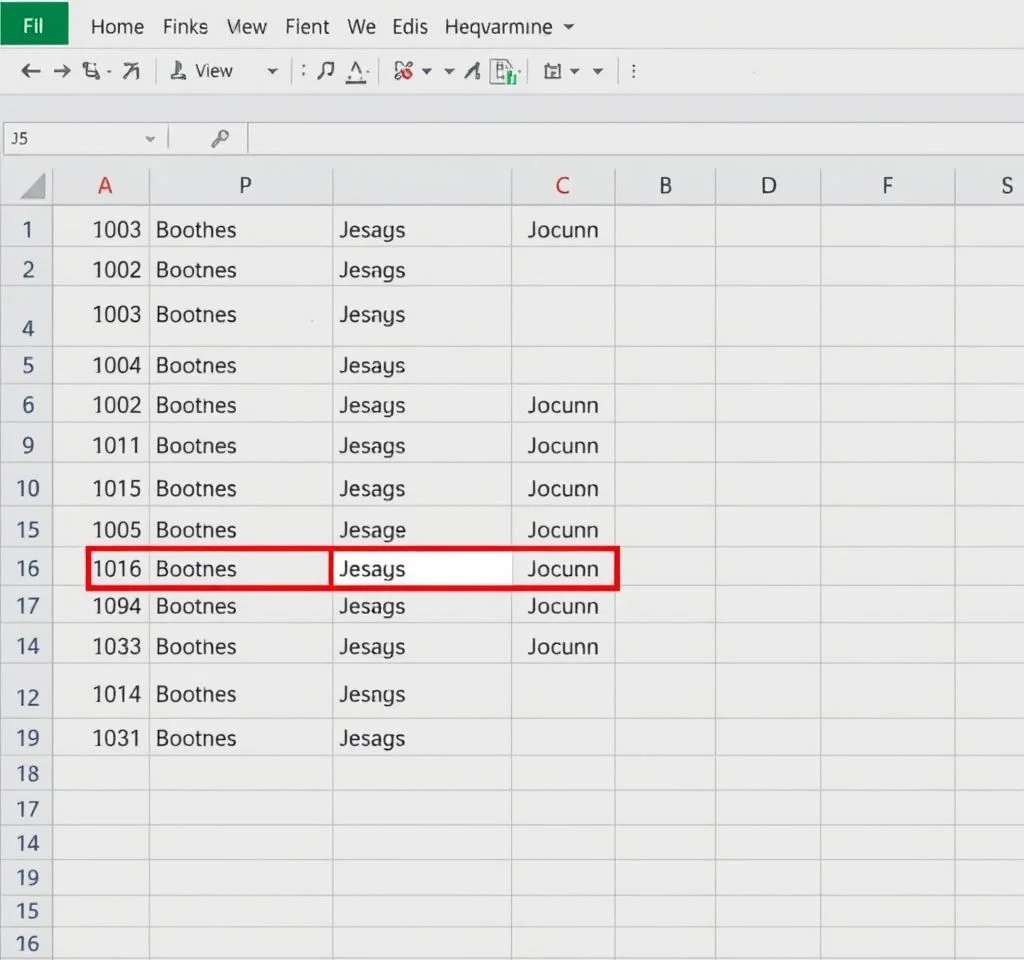
Task: Open the green Fil tab
Action: click(x=34, y=25)
